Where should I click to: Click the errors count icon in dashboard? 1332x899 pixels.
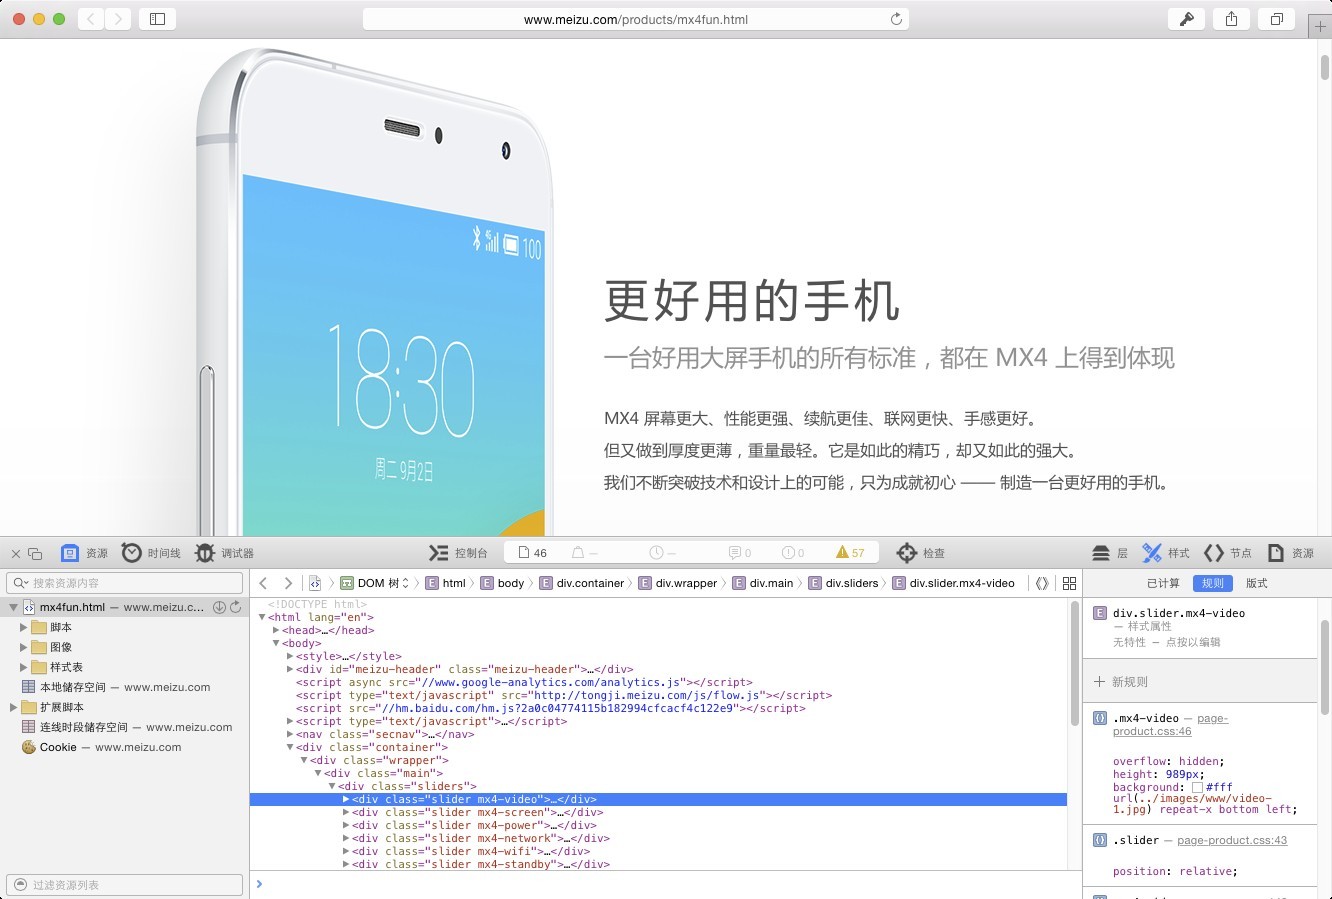[x=793, y=553]
